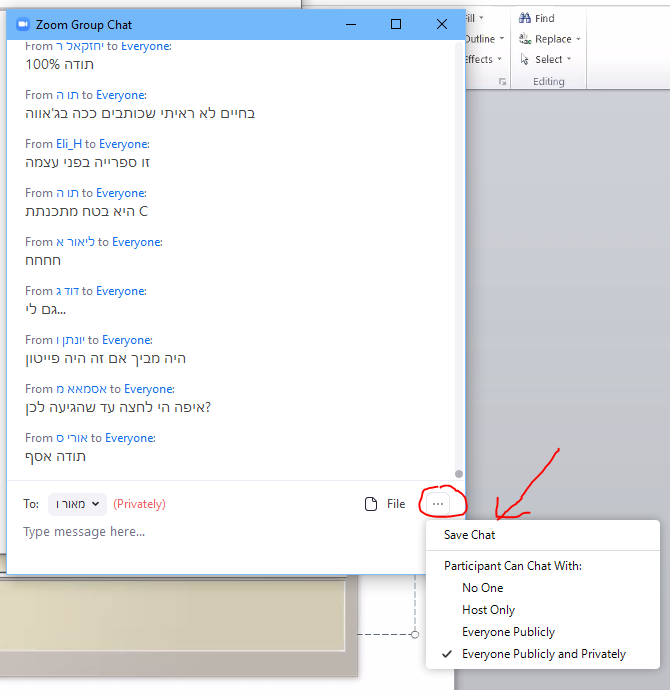Click the sender name אסמאא מ
The image size is (670, 690).
[81, 389]
